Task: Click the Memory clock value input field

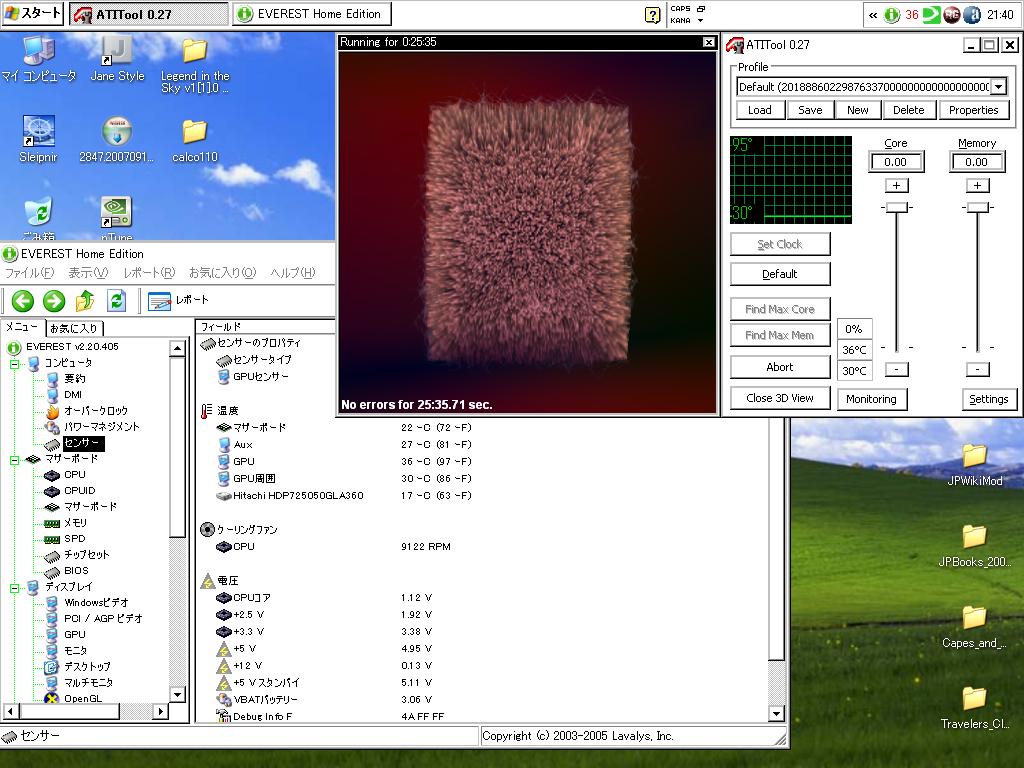Action: click(976, 162)
